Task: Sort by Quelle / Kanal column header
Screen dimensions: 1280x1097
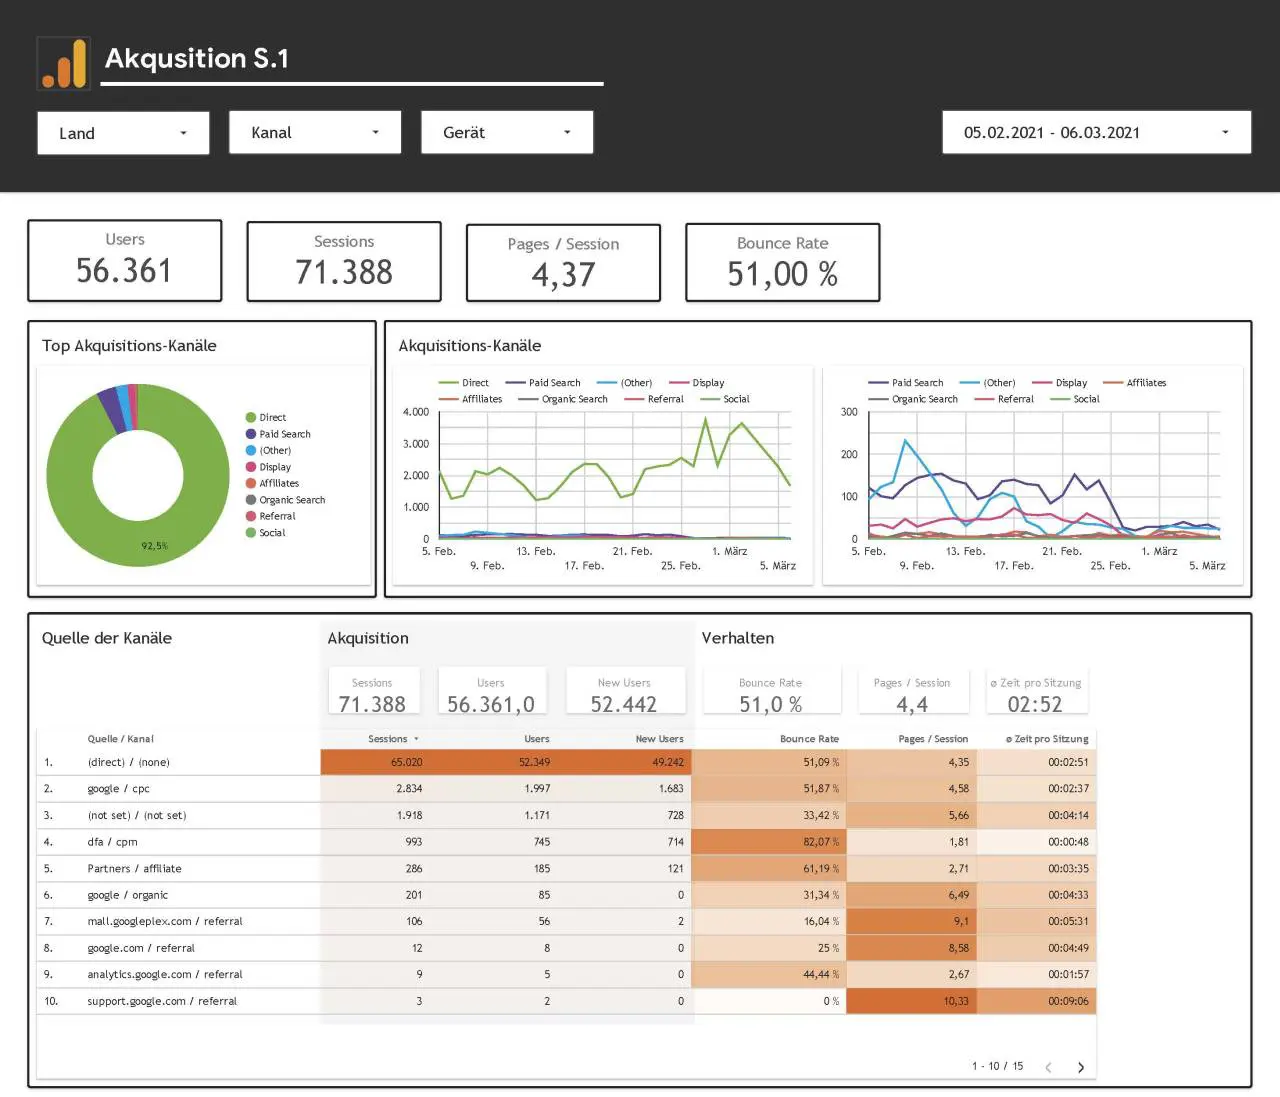Action: 120,739
